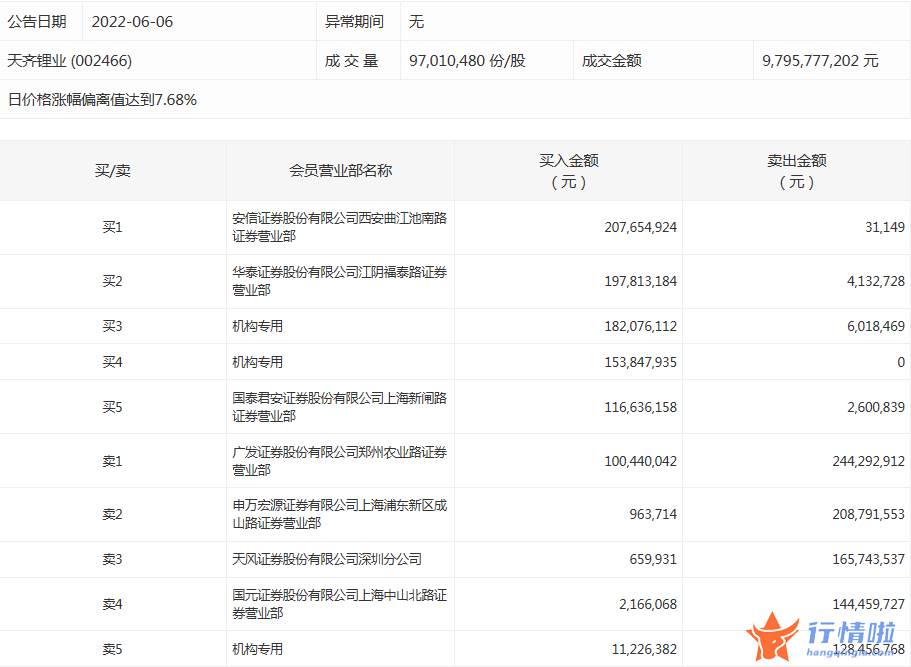Select the 卖5 row label
911x667 pixels.
tap(113, 649)
